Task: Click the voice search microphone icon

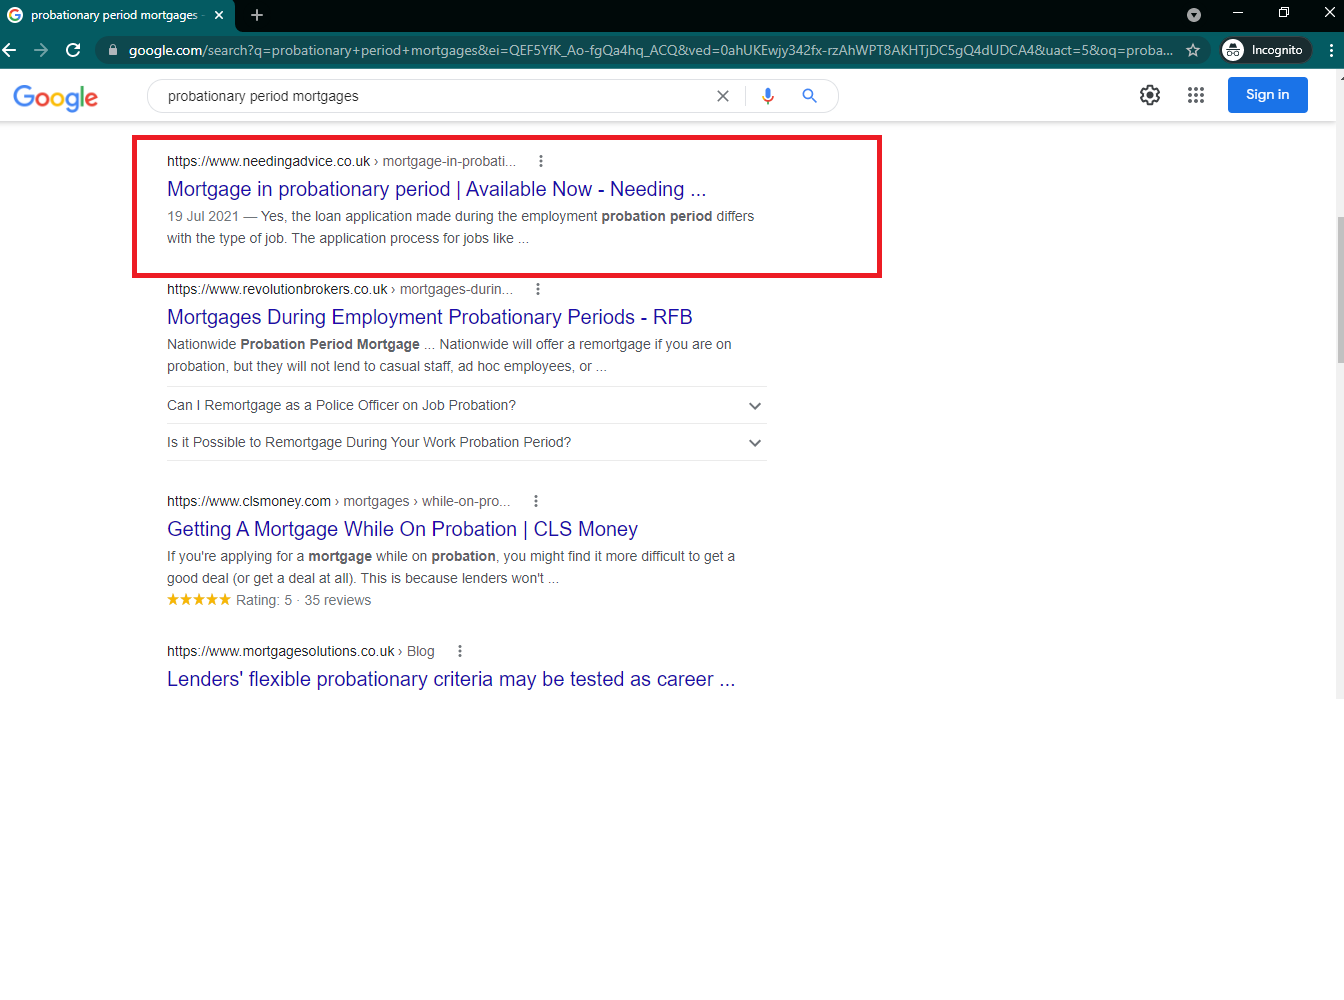Action: pyautogui.click(x=768, y=96)
